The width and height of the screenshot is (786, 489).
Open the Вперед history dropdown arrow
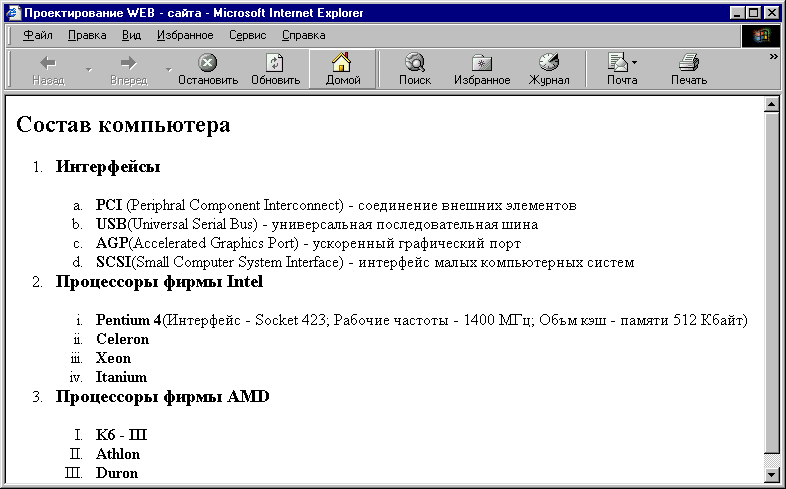[168, 69]
